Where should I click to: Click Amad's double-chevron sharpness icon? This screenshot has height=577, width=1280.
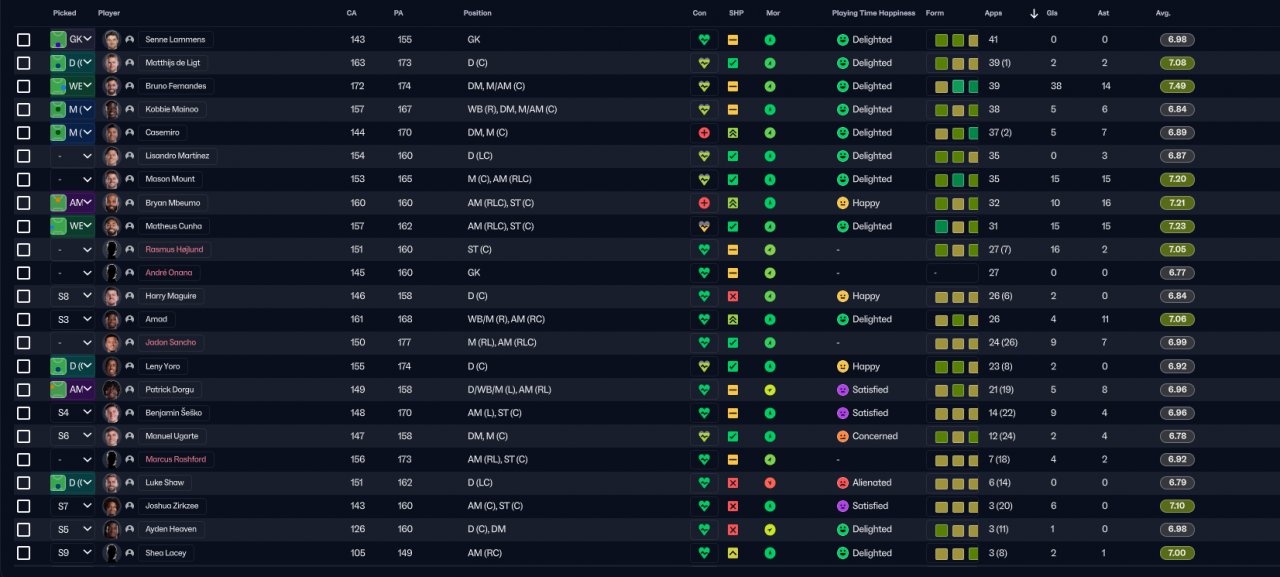tap(733, 319)
